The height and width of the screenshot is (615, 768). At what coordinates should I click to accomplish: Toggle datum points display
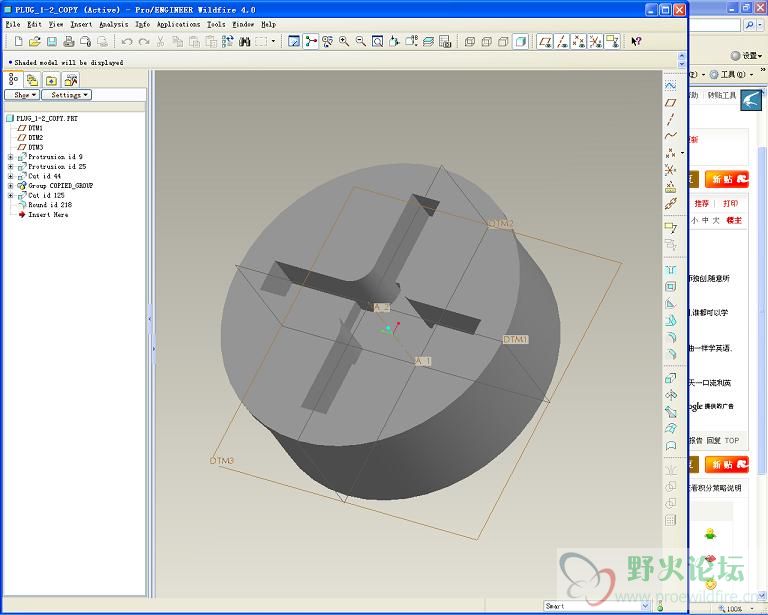point(579,42)
